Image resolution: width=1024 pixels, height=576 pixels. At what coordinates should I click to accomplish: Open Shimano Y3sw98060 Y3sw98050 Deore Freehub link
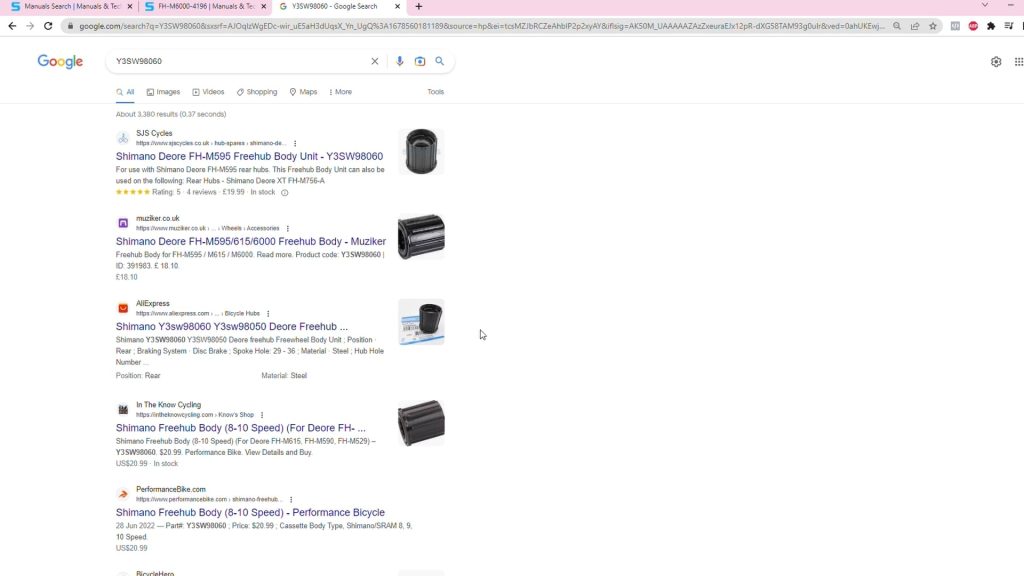click(232, 327)
